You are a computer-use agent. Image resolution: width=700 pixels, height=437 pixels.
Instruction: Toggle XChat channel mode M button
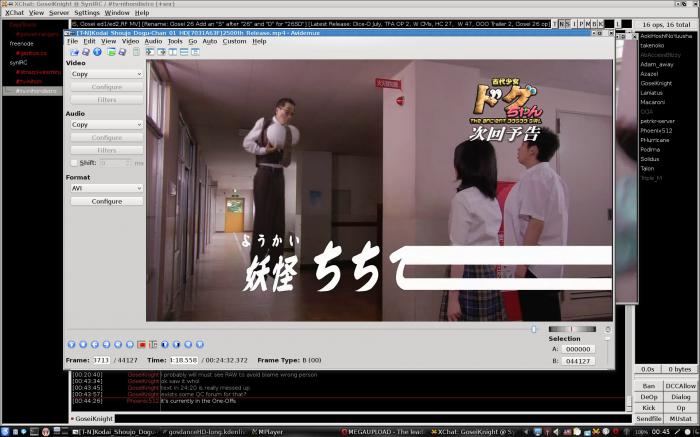pyautogui.click(x=588, y=24)
